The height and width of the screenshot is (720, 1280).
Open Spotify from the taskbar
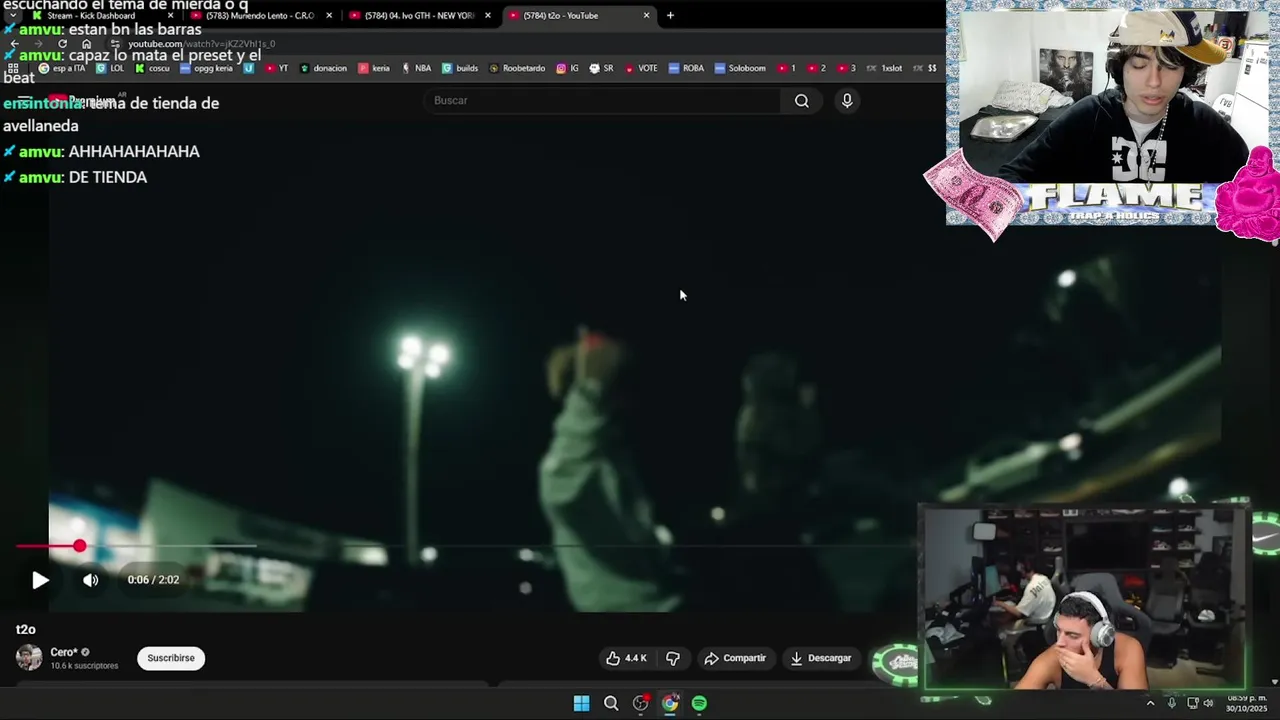click(699, 703)
